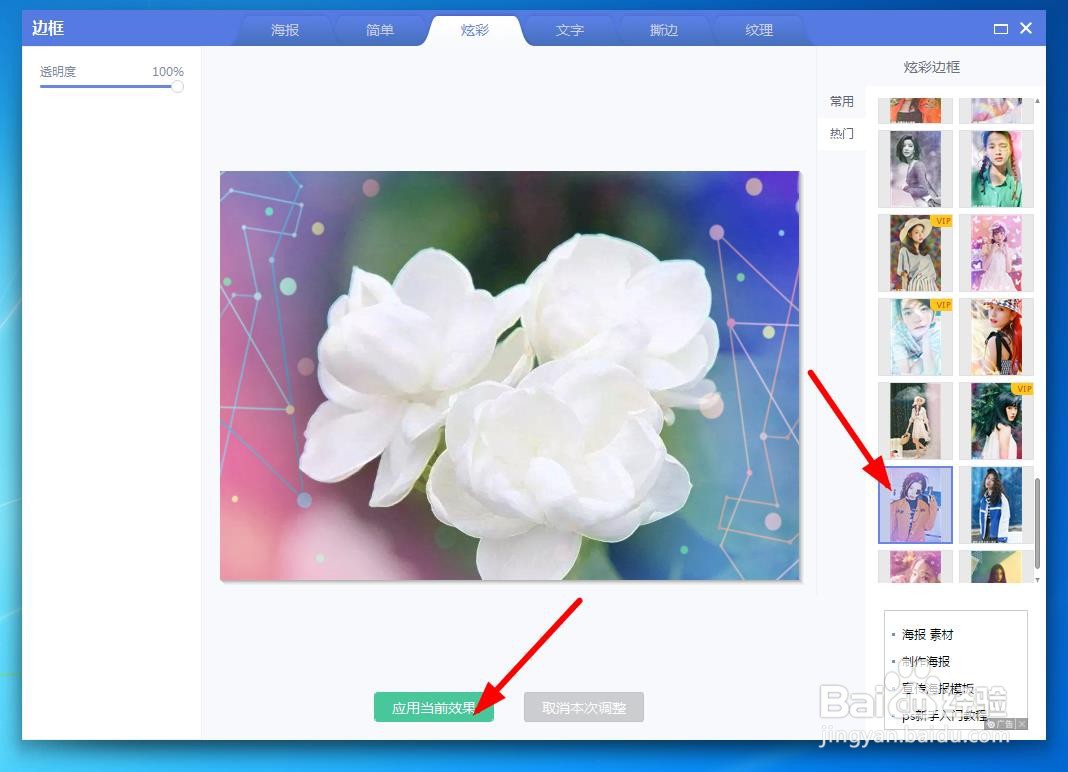This screenshot has width=1068, height=772.
Task: Choose the blue jacket girl frame thumbnail
Action: click(996, 505)
